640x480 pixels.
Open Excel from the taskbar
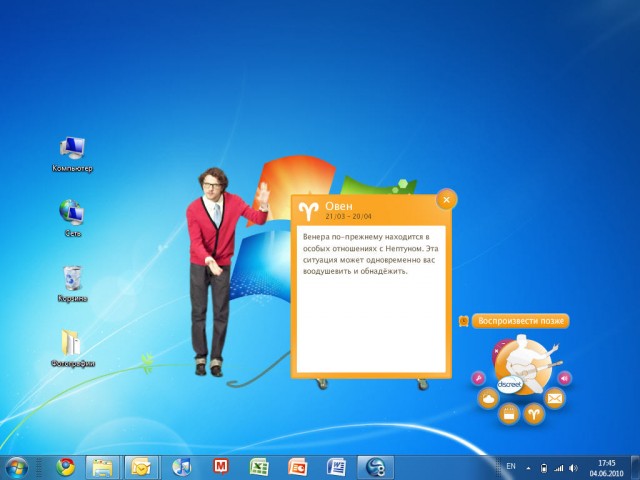click(x=259, y=467)
